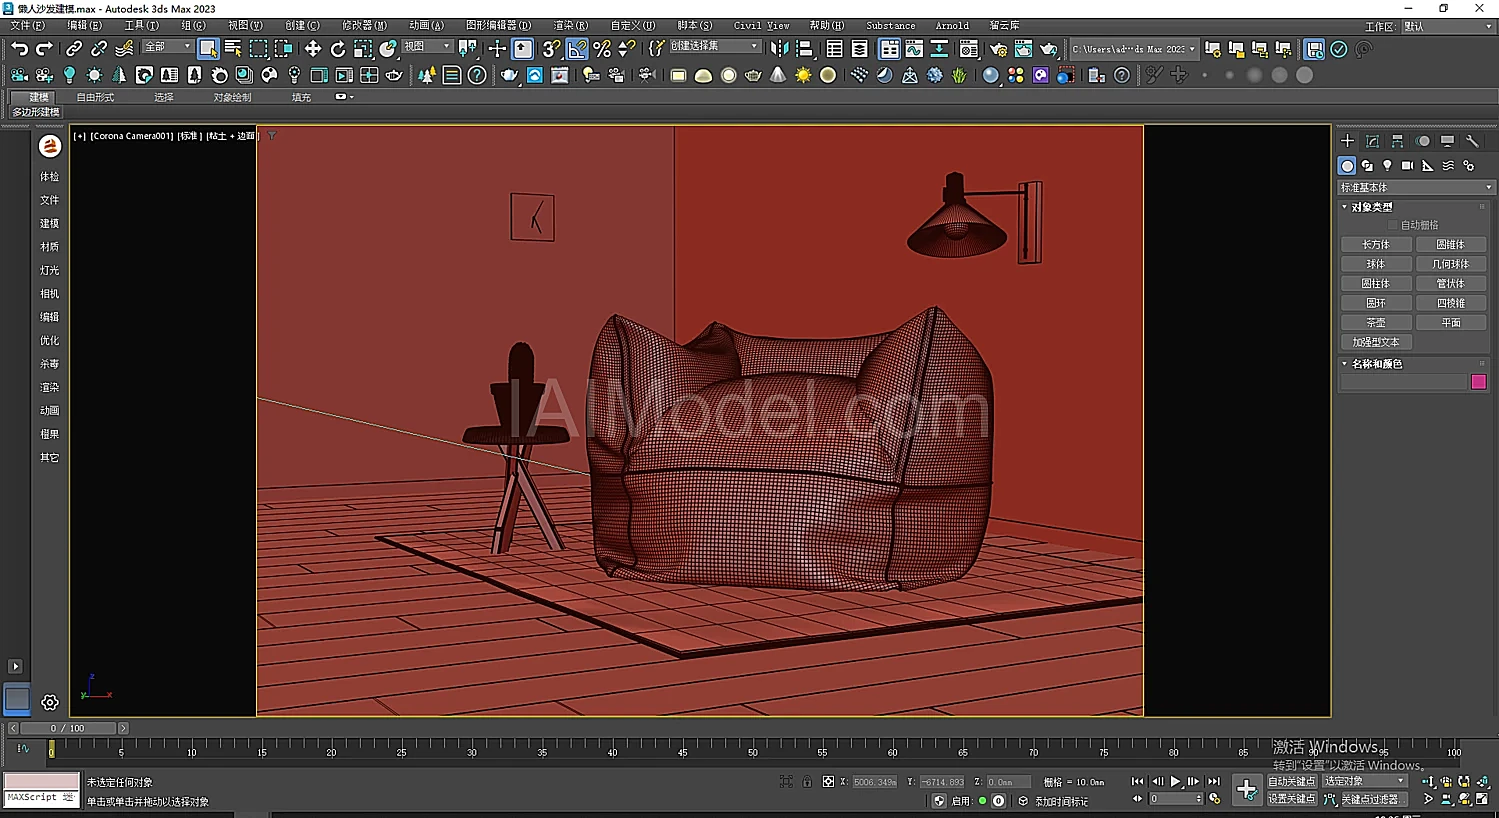Click the object name input field

pos(1403,382)
